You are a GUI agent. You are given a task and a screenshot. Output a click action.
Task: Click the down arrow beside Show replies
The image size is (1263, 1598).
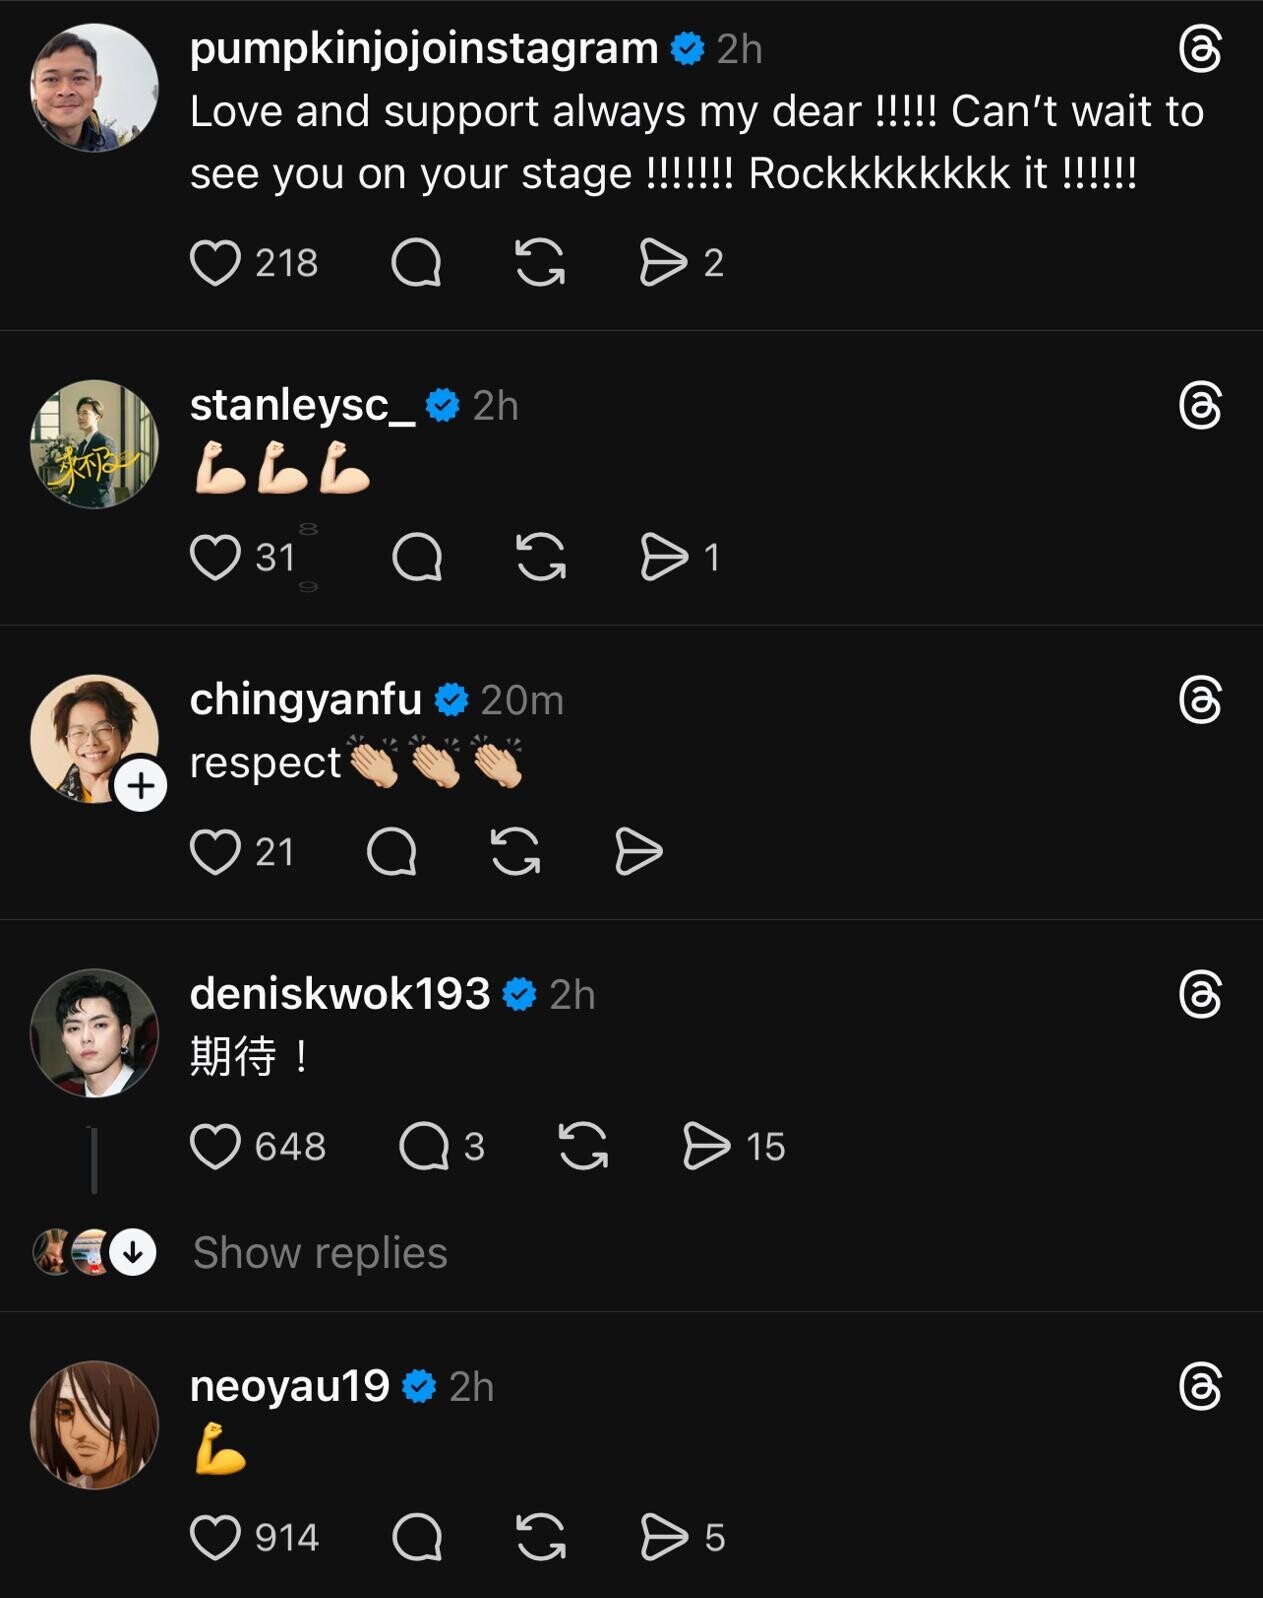tap(132, 1252)
